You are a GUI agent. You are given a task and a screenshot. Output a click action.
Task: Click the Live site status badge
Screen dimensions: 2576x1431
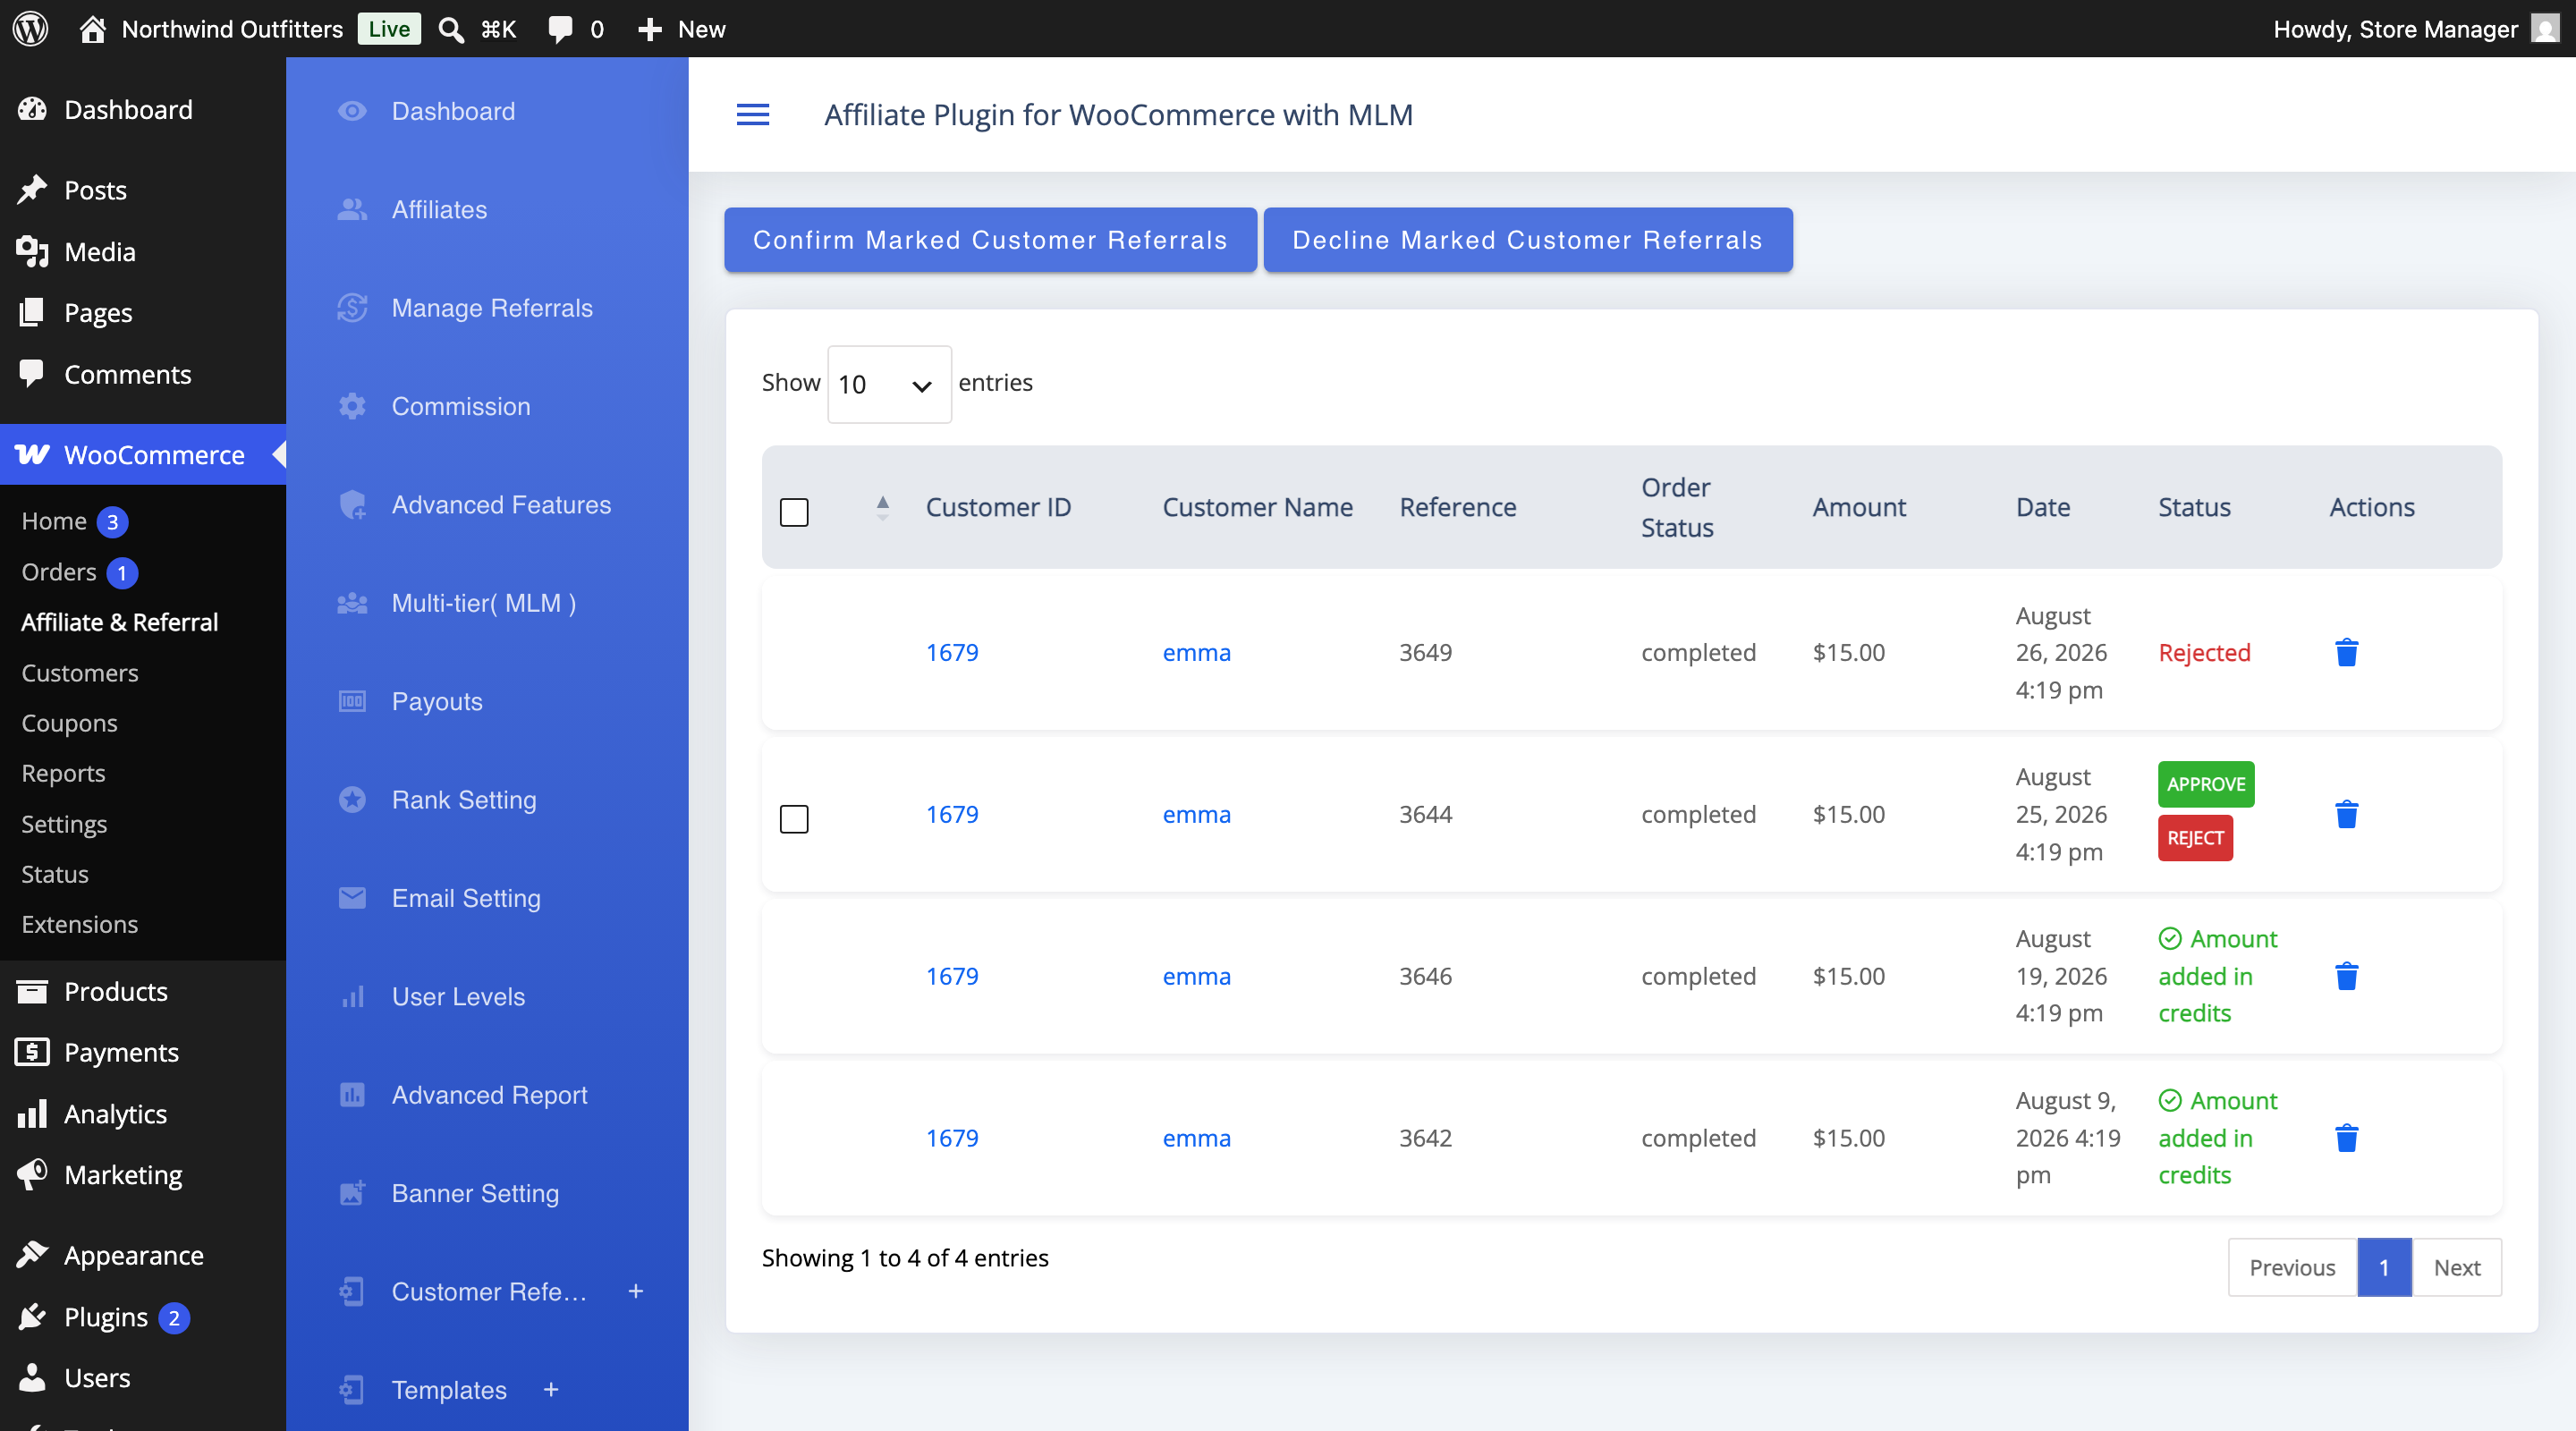(x=388, y=29)
